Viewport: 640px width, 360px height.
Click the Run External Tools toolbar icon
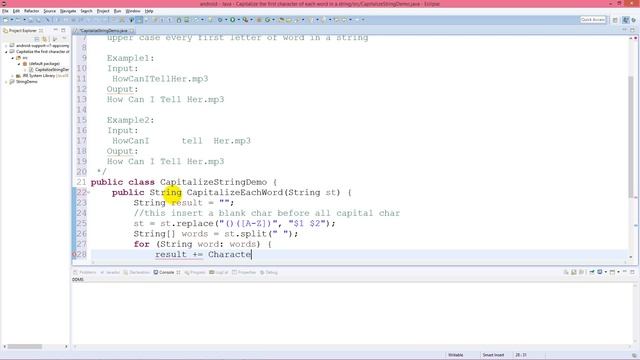click(x=245, y=20)
